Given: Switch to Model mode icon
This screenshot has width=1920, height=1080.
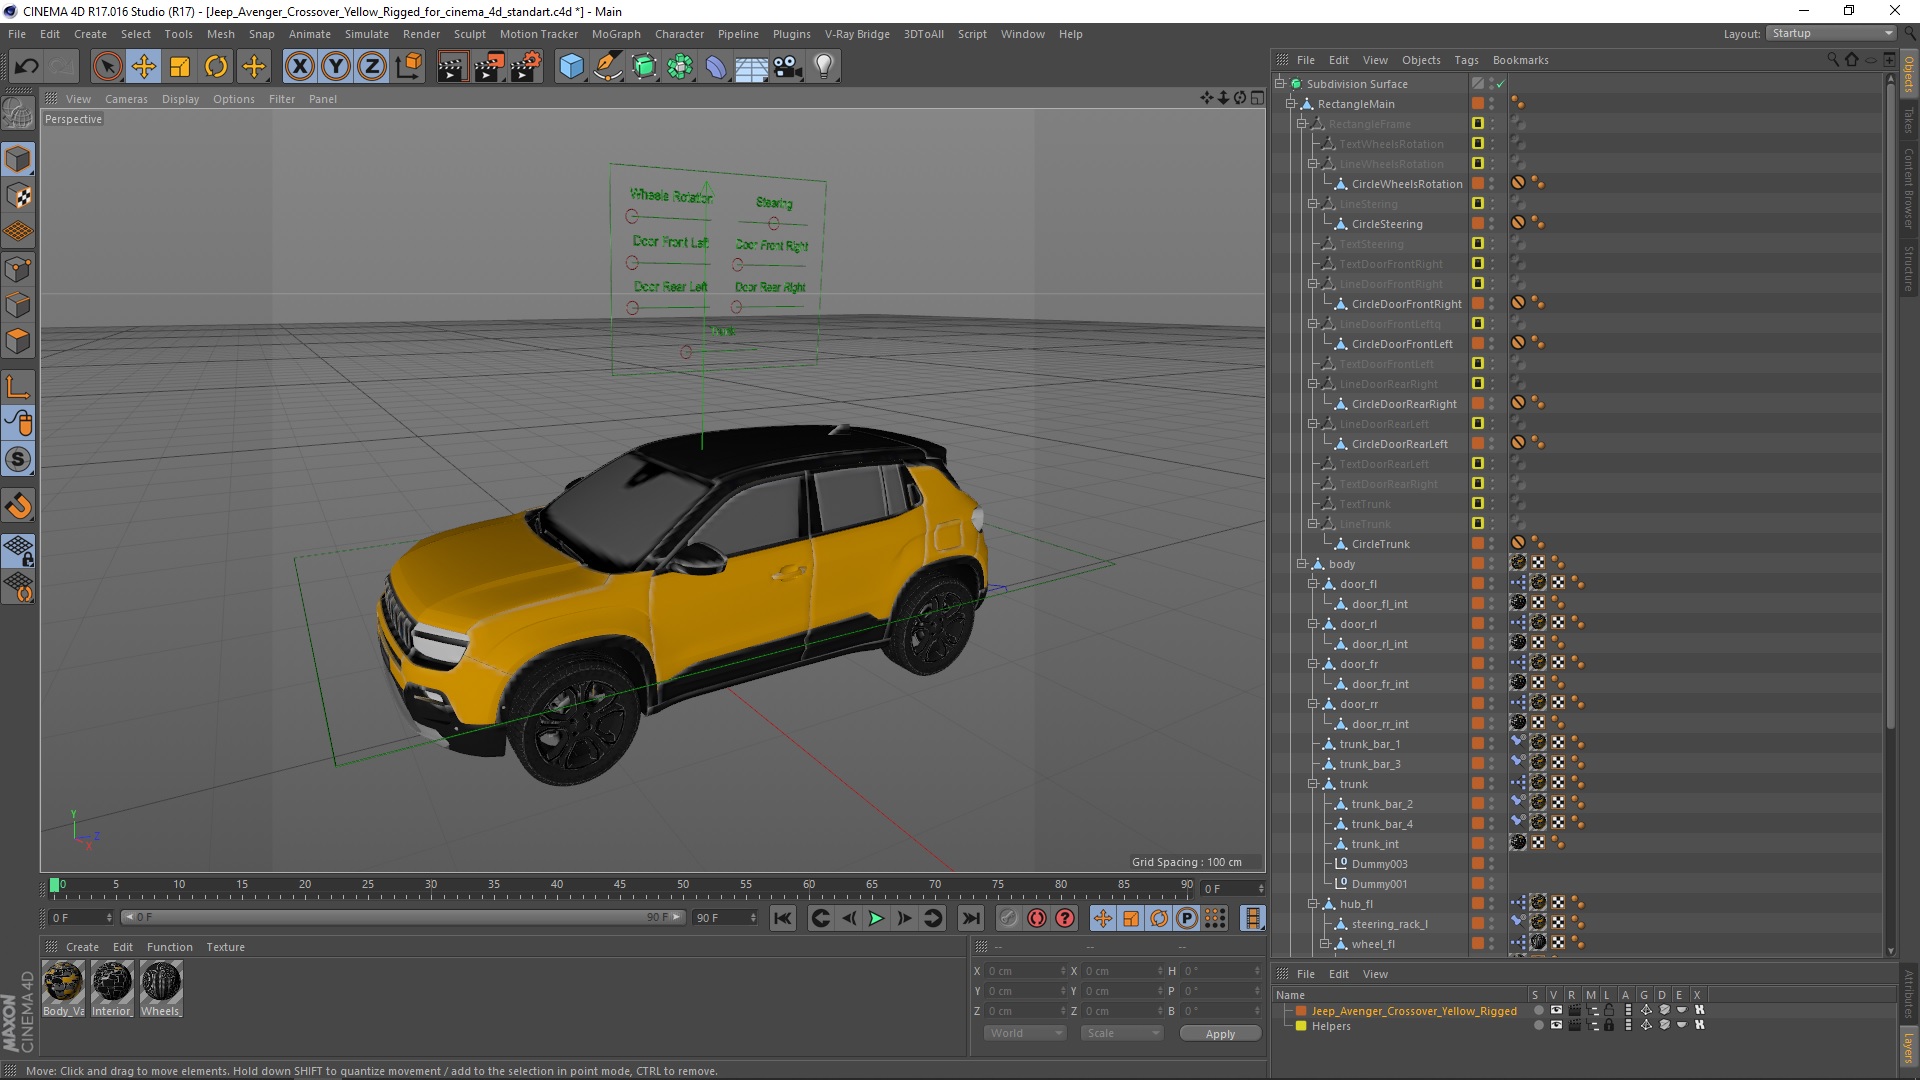Looking at the screenshot, I should (x=18, y=160).
